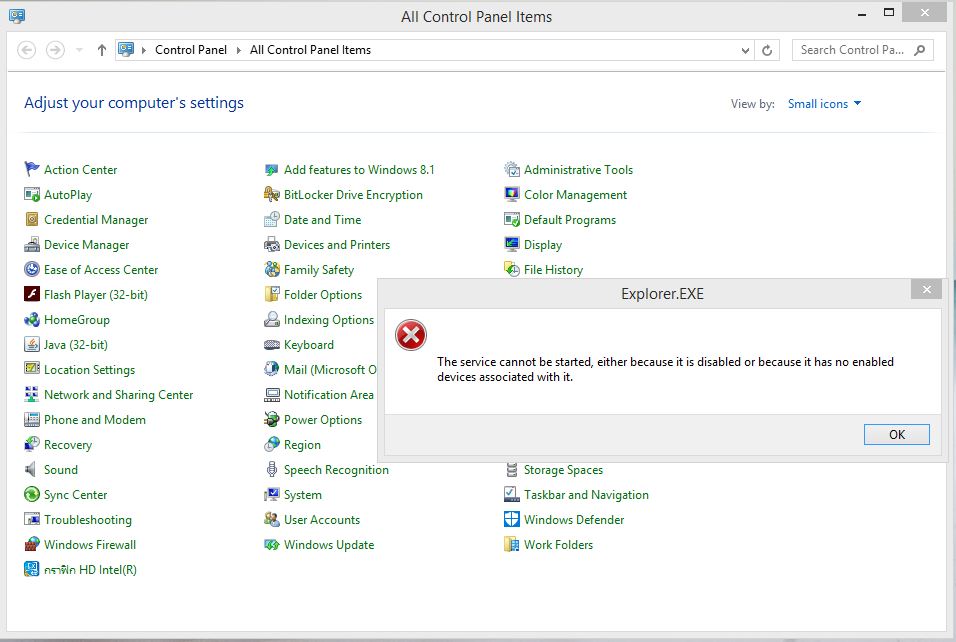Screen dimensions: 956x642
Task: Close the Explorer.EXE error dialog
Action: 926,289
